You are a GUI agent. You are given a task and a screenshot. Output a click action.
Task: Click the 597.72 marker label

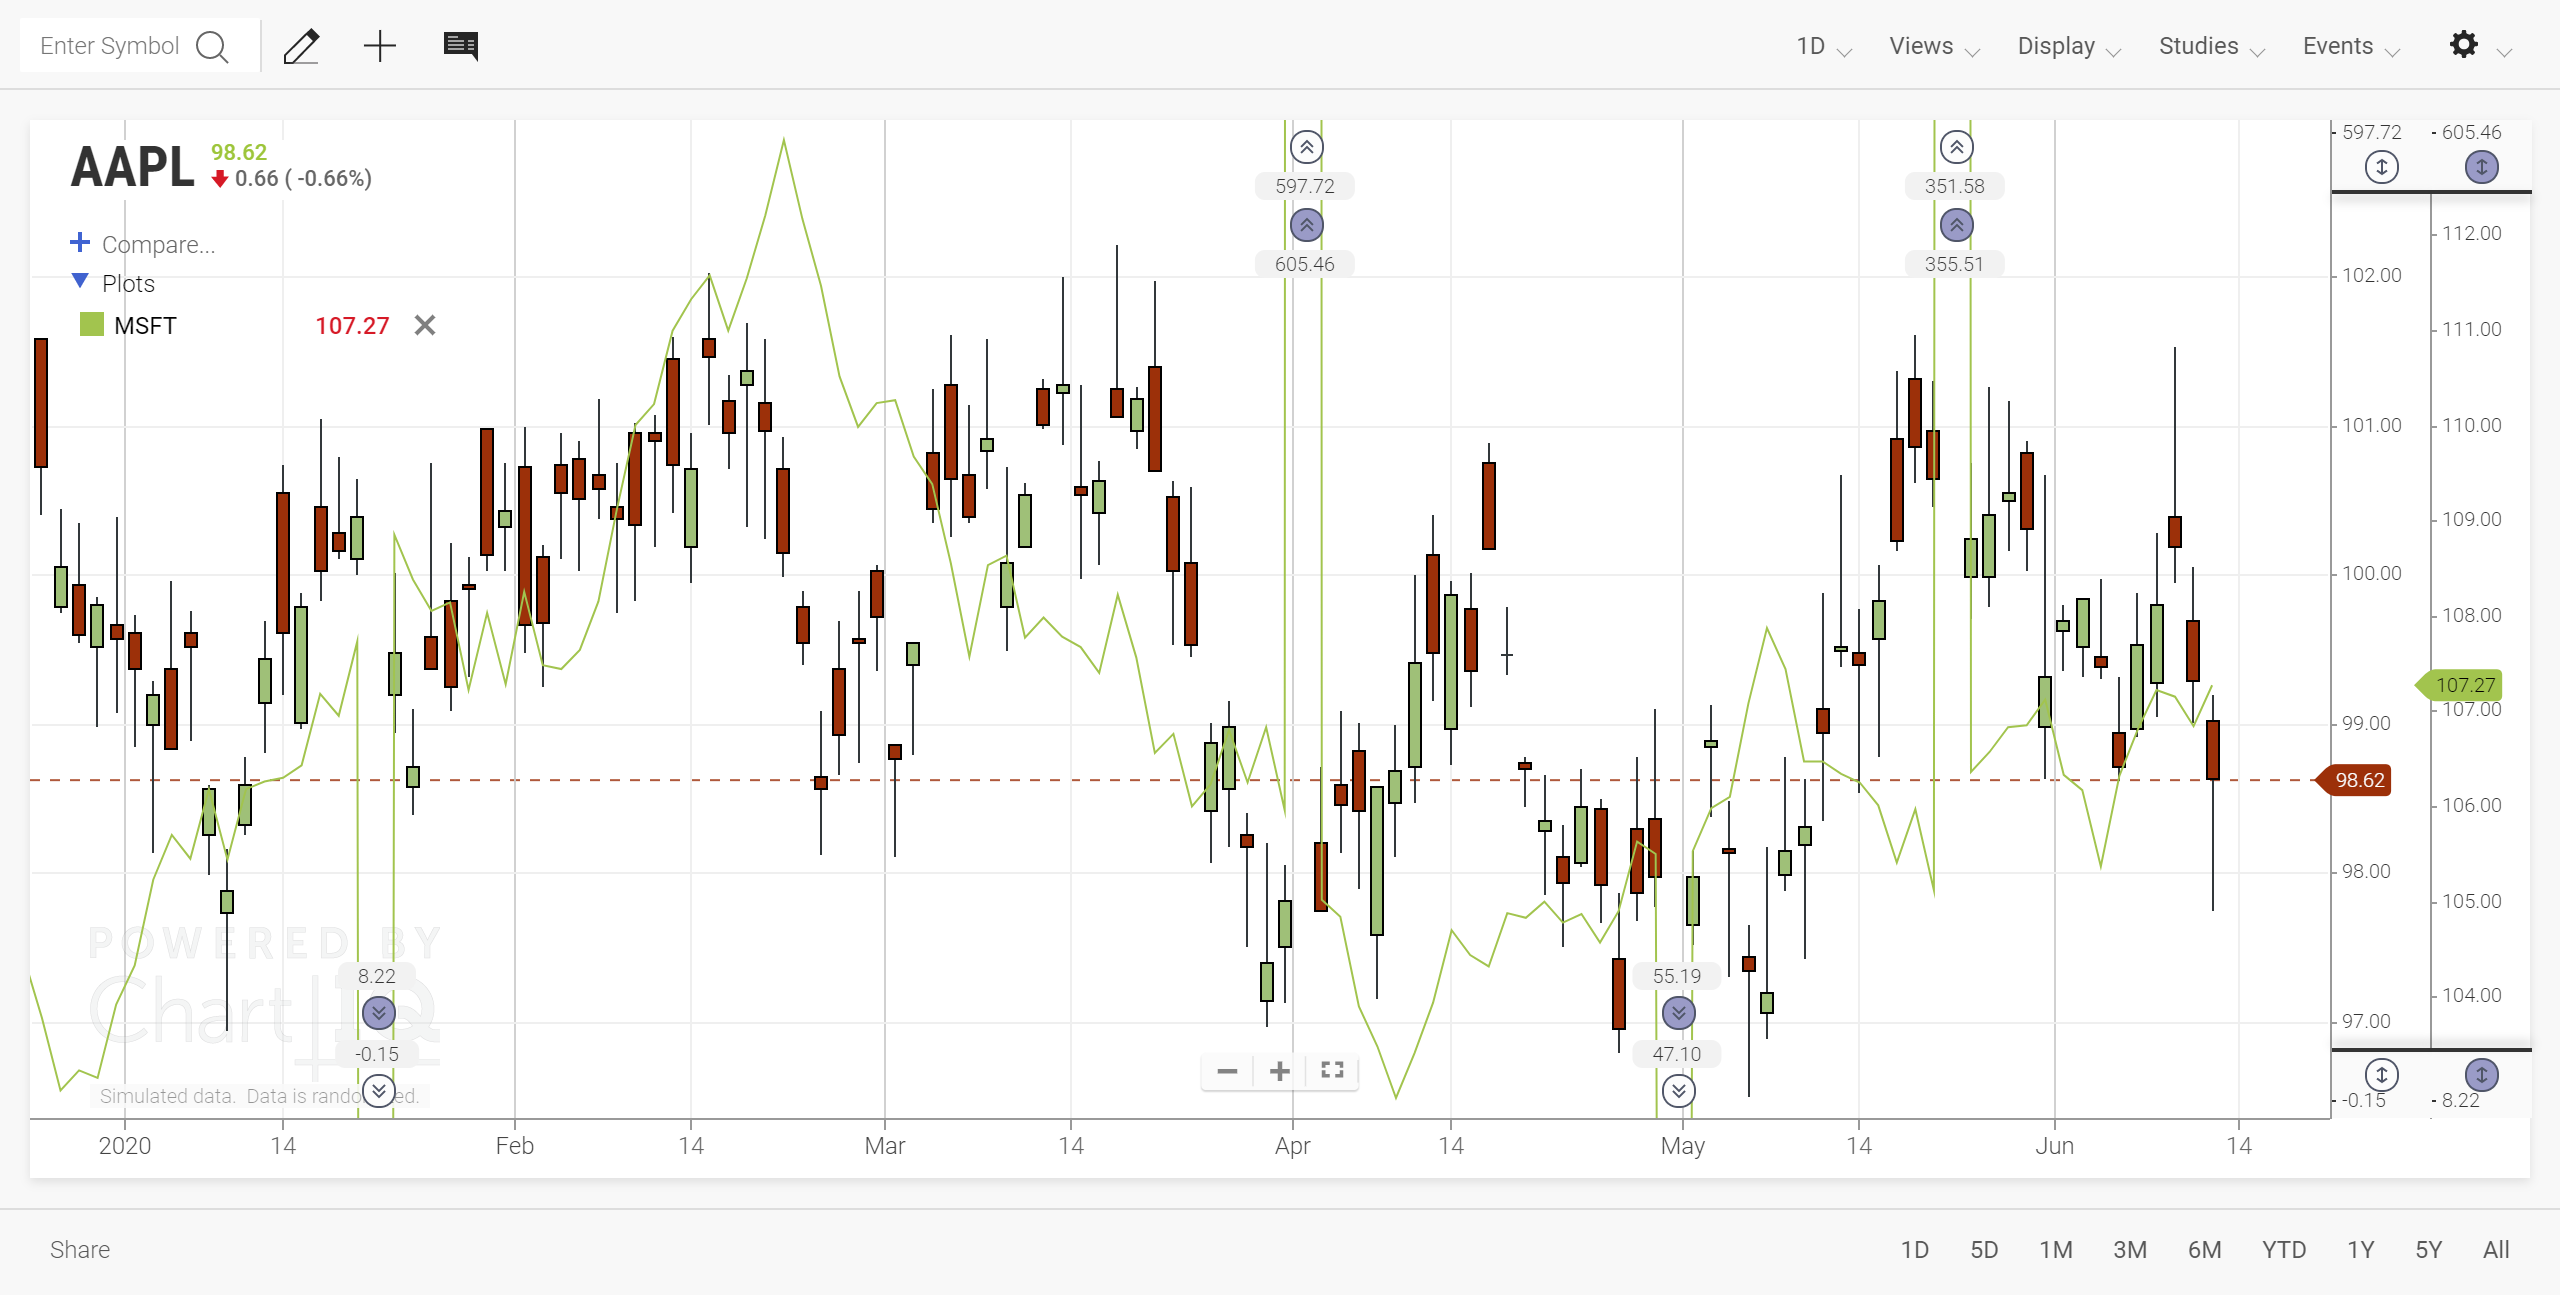click(1305, 186)
